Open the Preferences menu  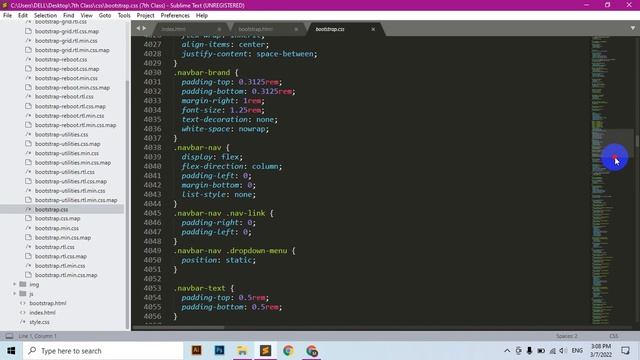[x=175, y=15]
